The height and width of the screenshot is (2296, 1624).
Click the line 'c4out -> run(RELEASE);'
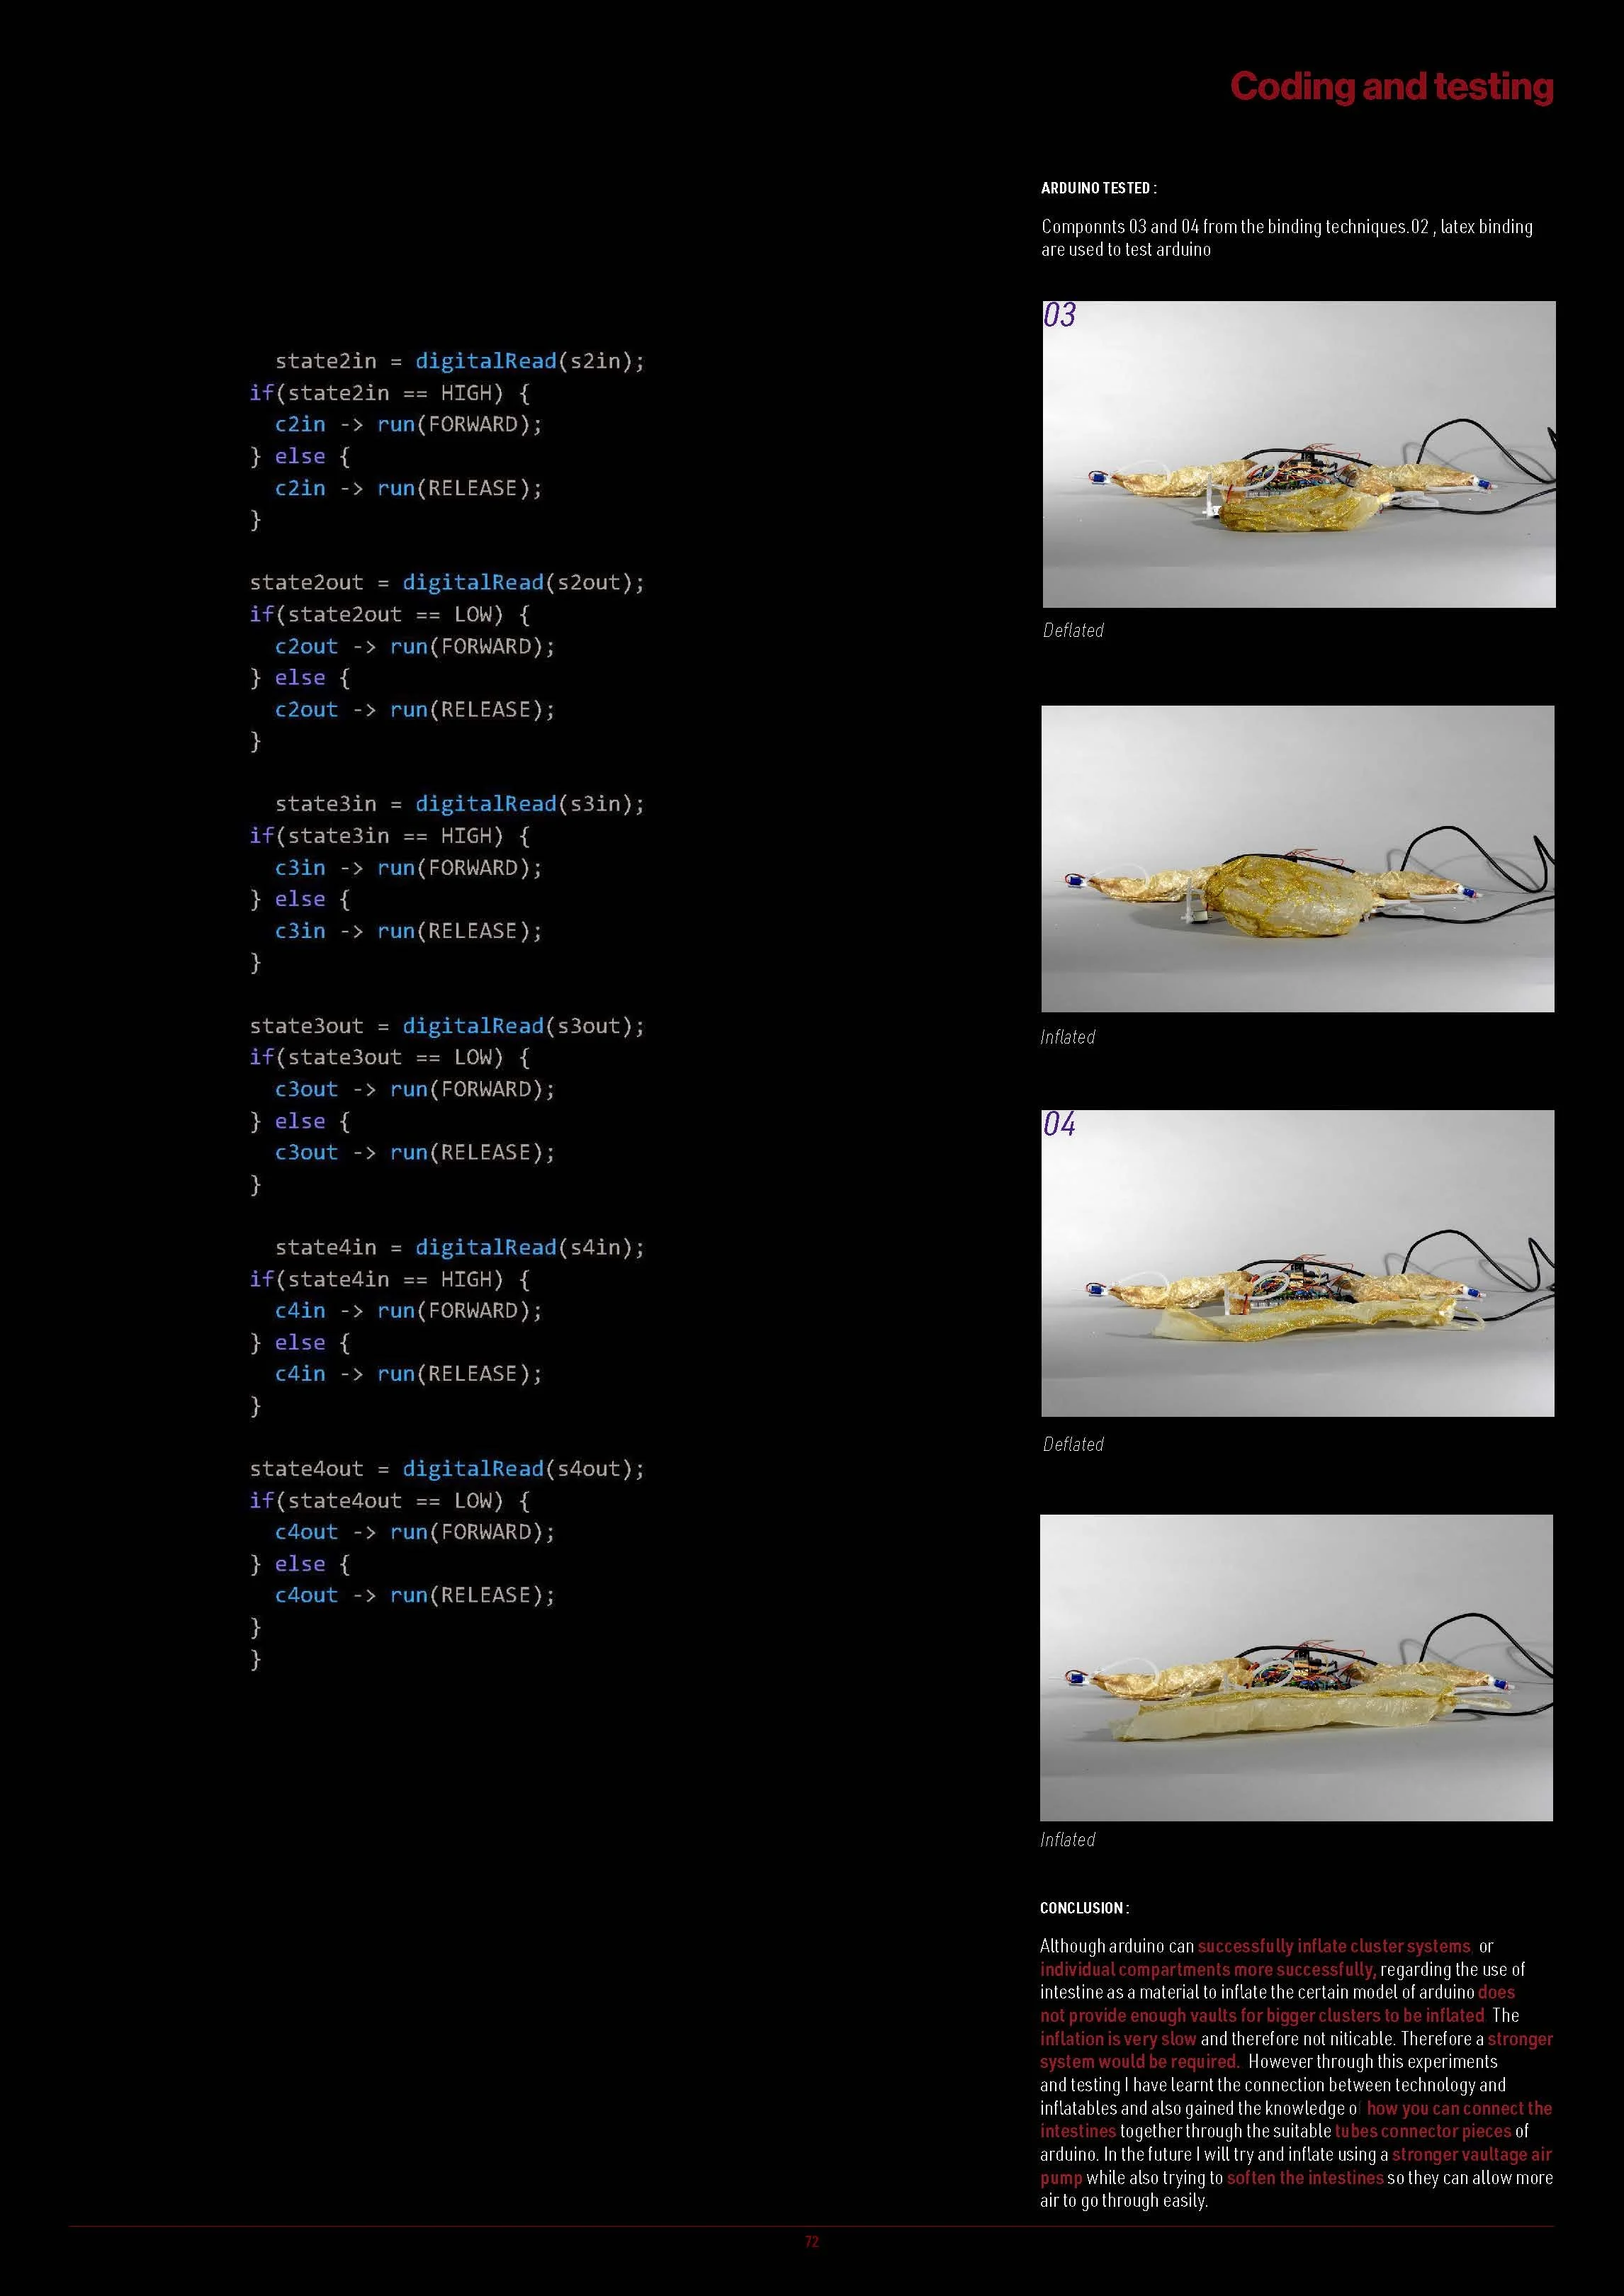coord(415,1595)
